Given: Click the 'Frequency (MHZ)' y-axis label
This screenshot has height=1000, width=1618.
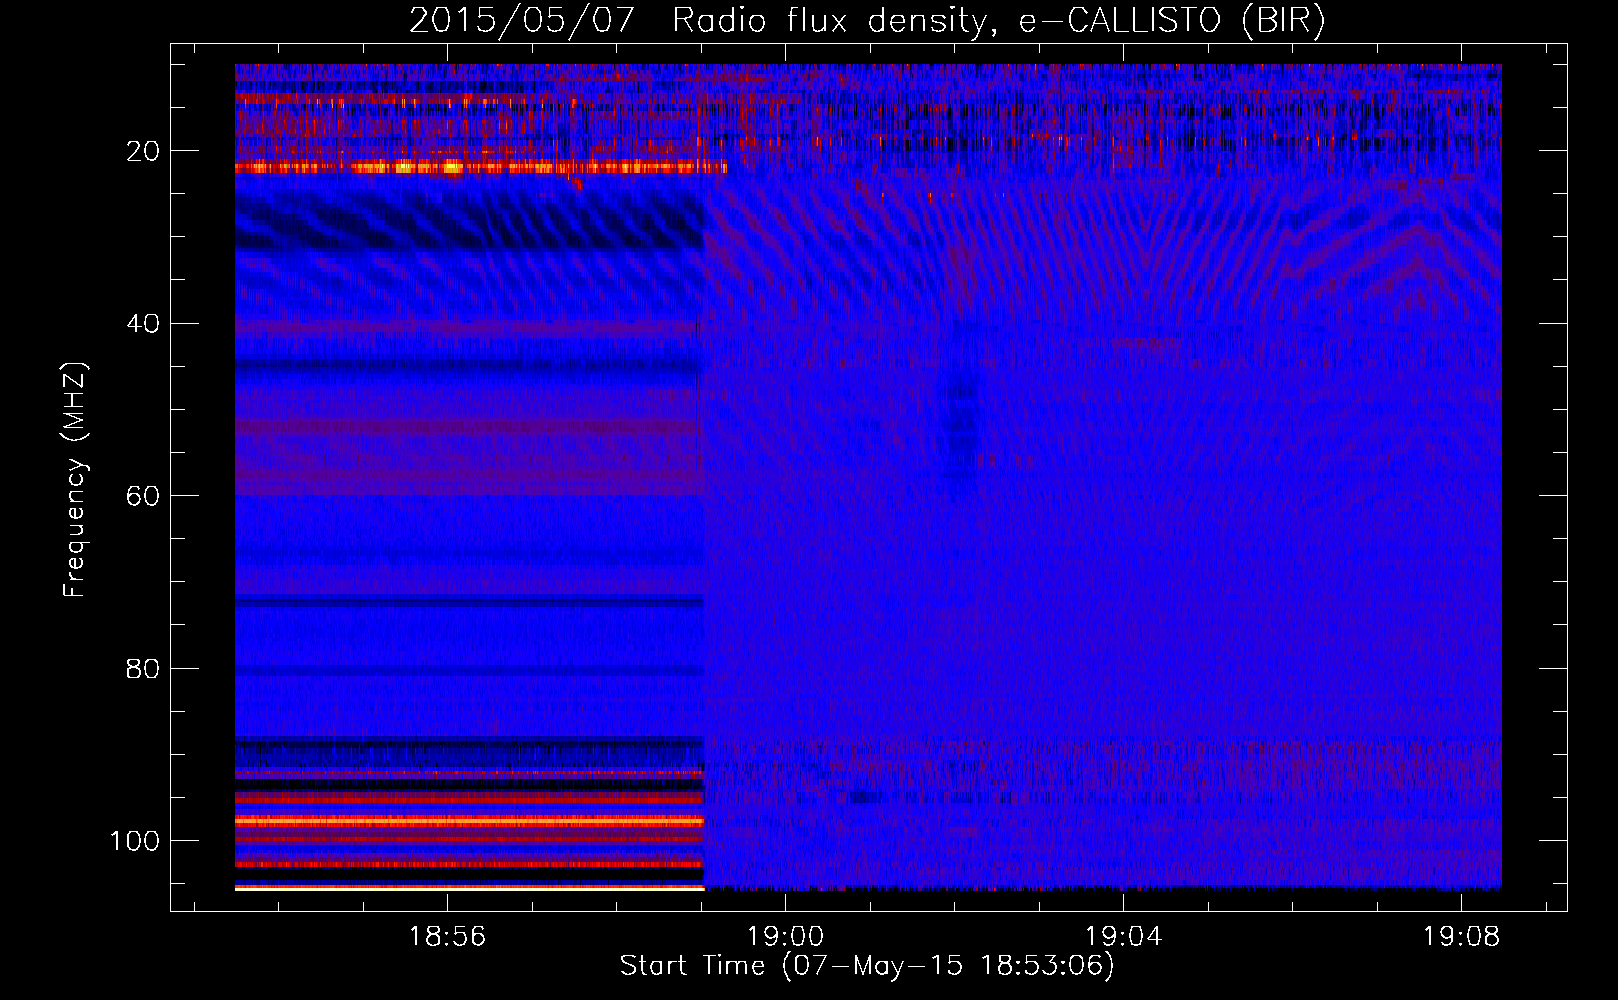Looking at the screenshot, I should [x=75, y=480].
